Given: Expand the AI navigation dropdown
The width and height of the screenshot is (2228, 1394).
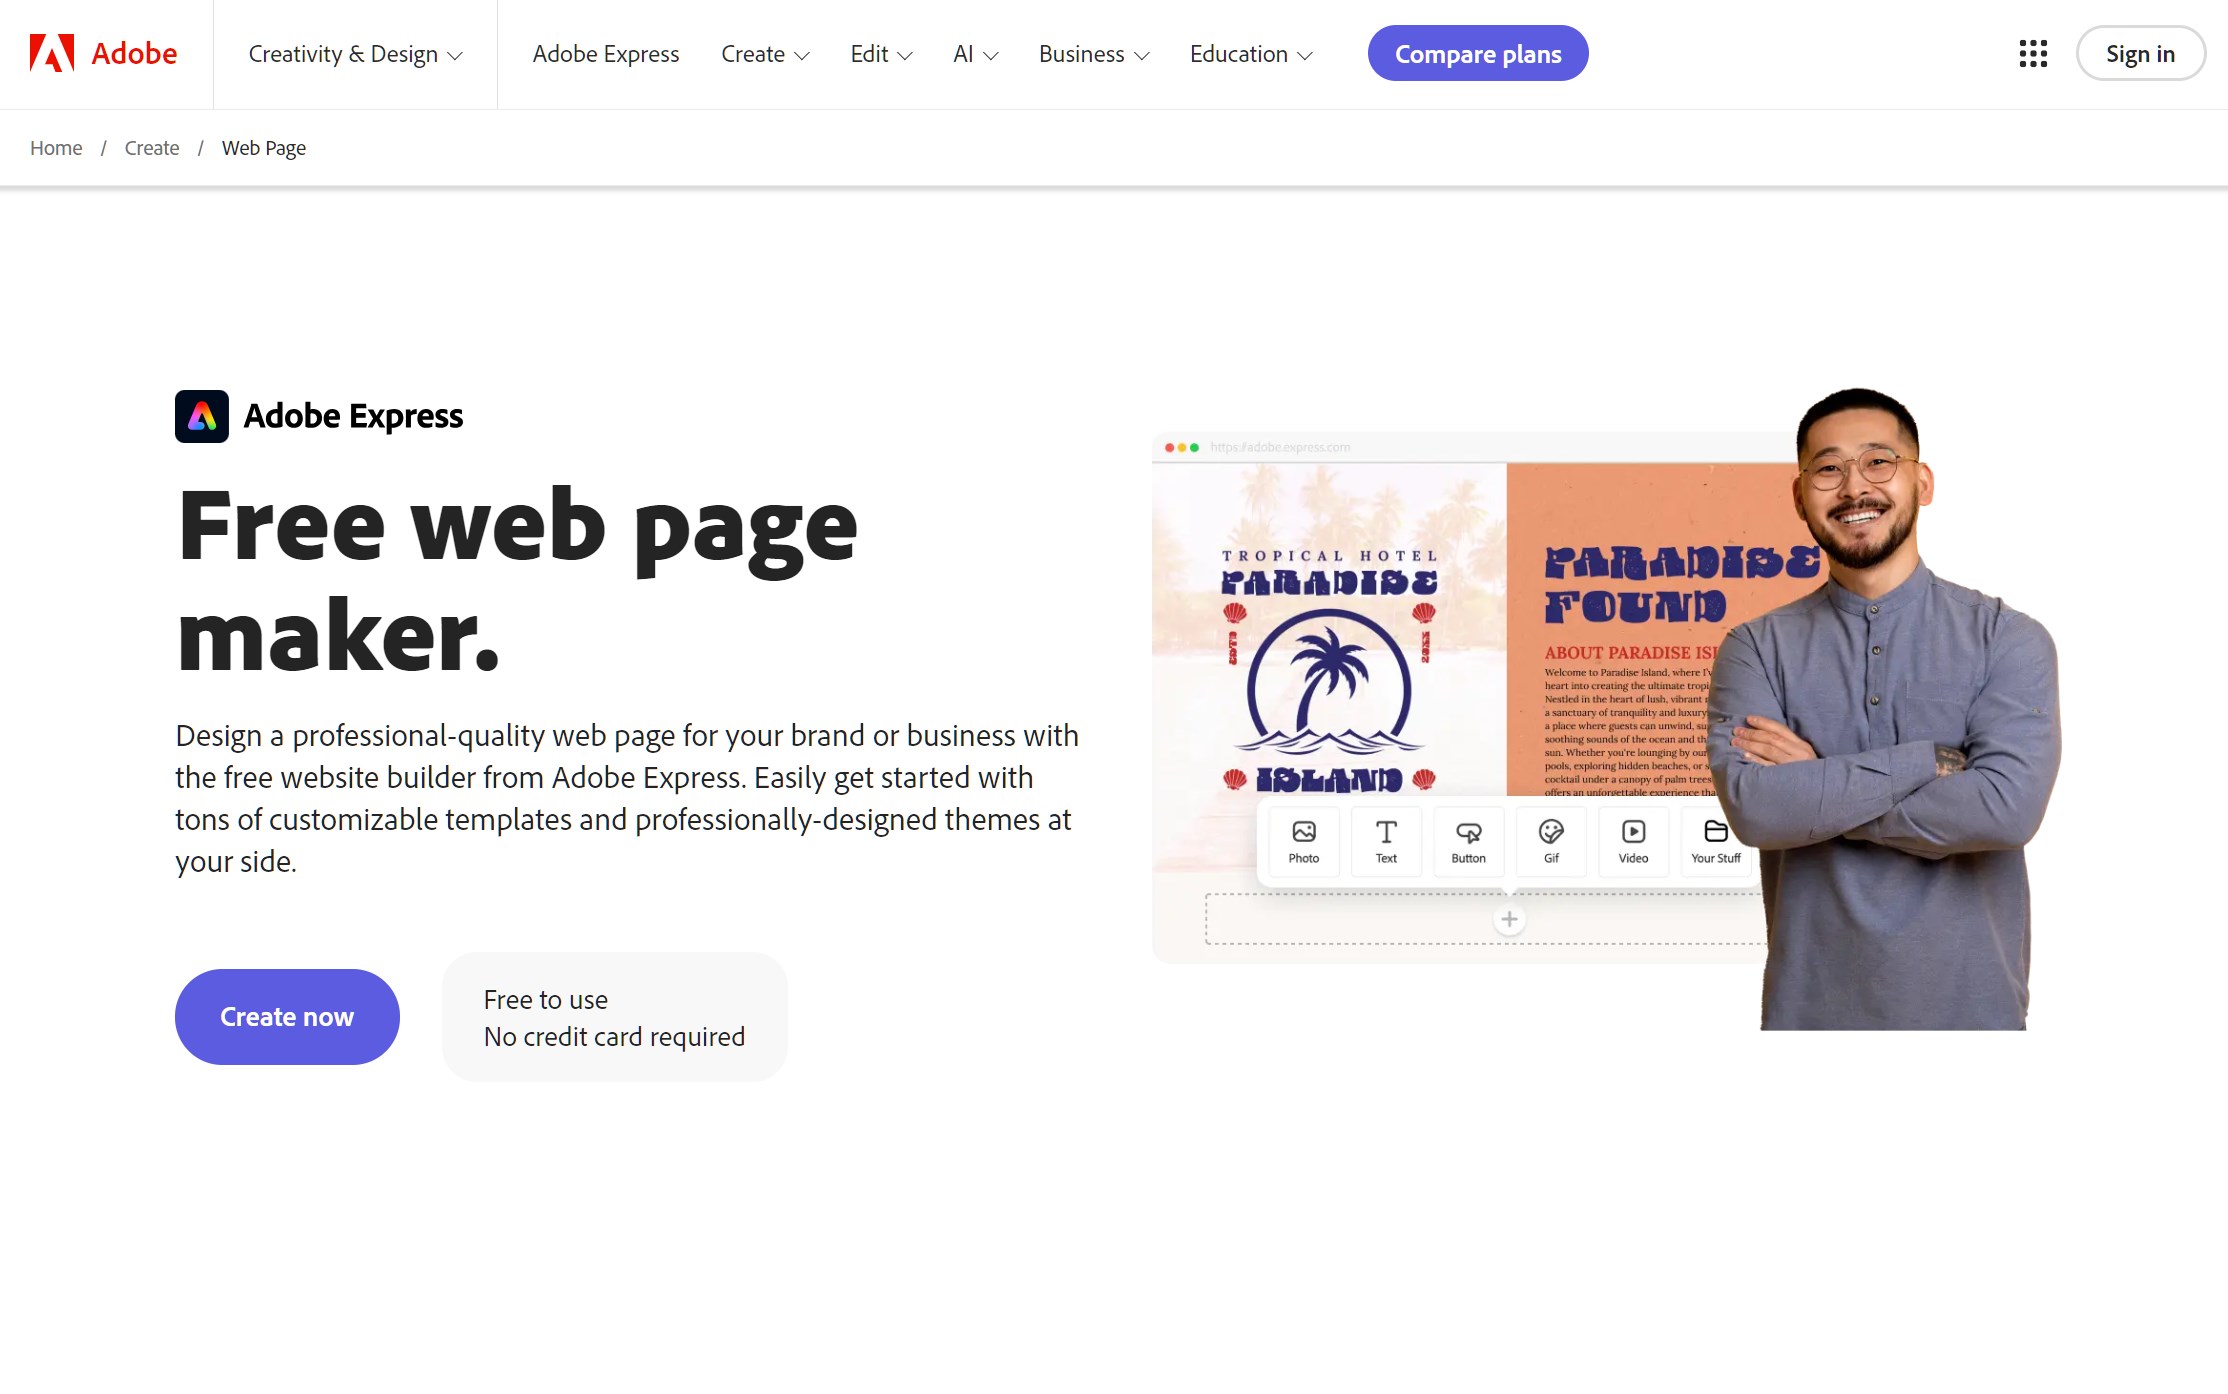Looking at the screenshot, I should point(974,53).
